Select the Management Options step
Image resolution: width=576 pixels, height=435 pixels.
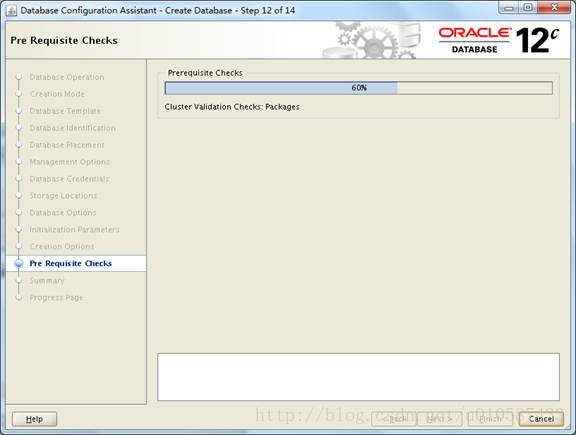(69, 162)
